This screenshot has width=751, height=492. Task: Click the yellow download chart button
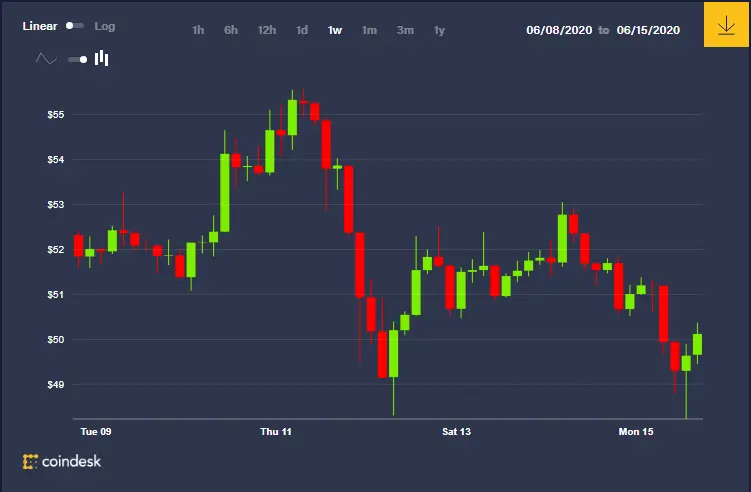(726, 24)
